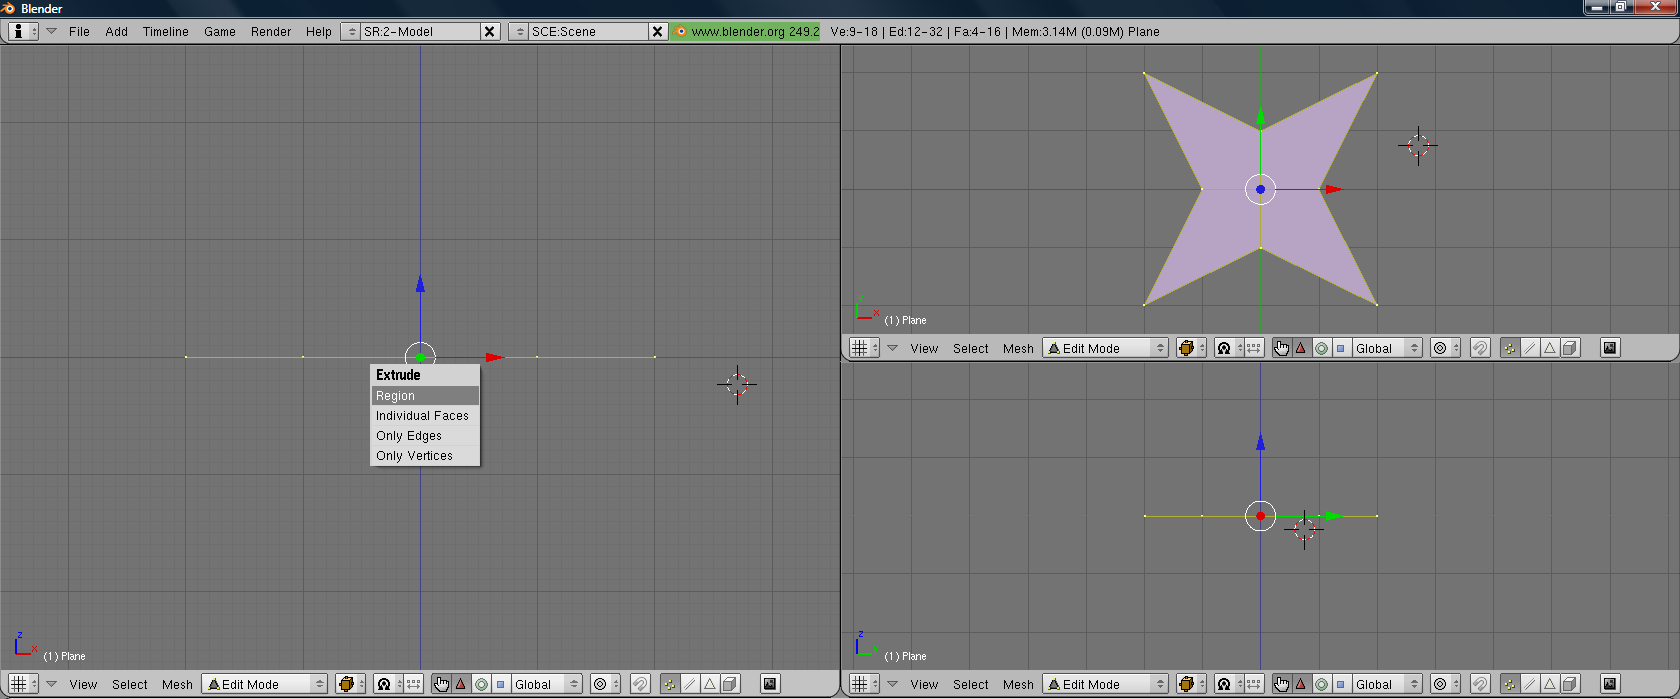Open pivot point selector in left viewport
The image size is (1680, 699).
click(x=388, y=684)
